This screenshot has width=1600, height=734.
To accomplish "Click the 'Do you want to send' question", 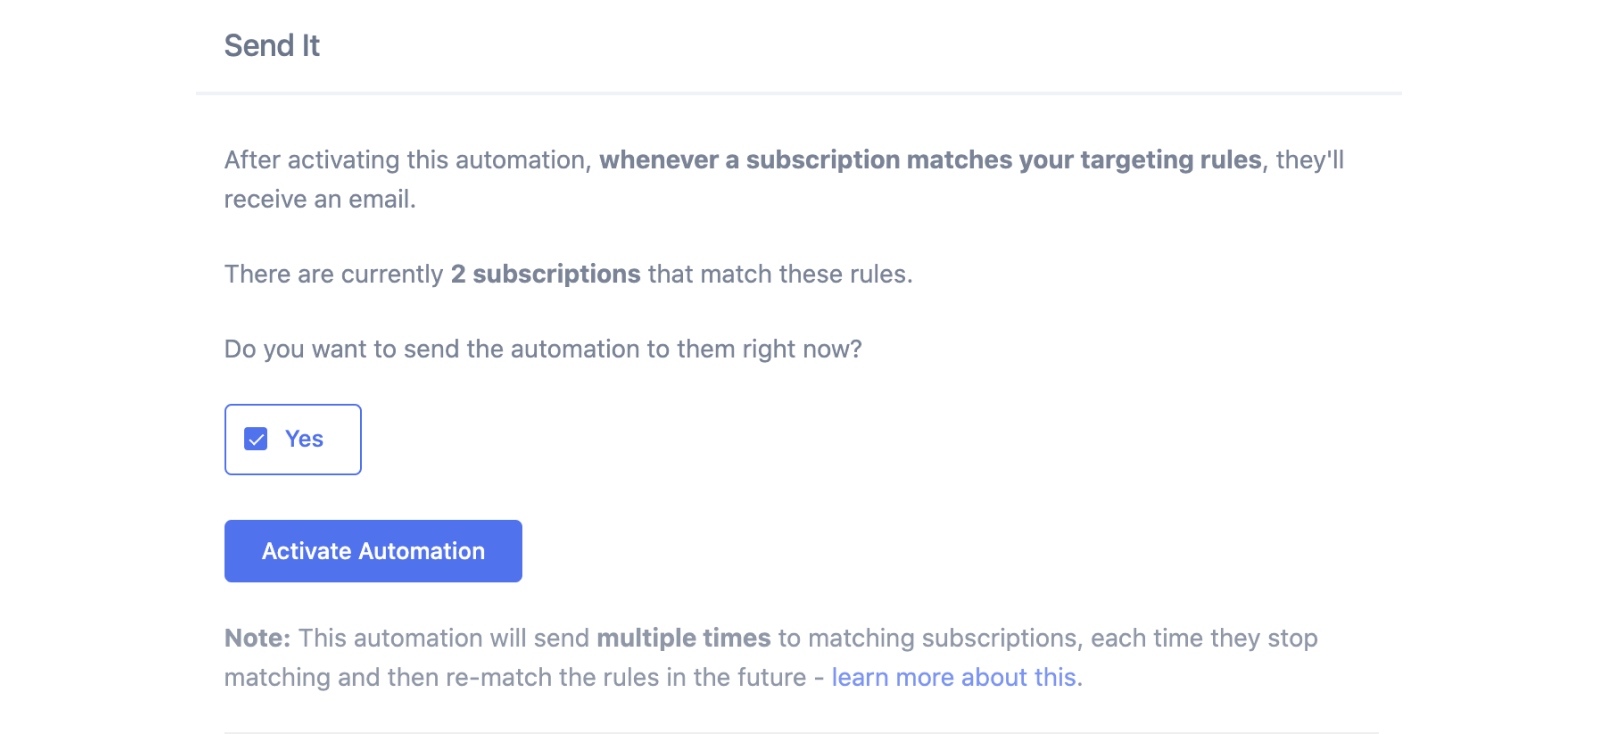I will point(542,349).
